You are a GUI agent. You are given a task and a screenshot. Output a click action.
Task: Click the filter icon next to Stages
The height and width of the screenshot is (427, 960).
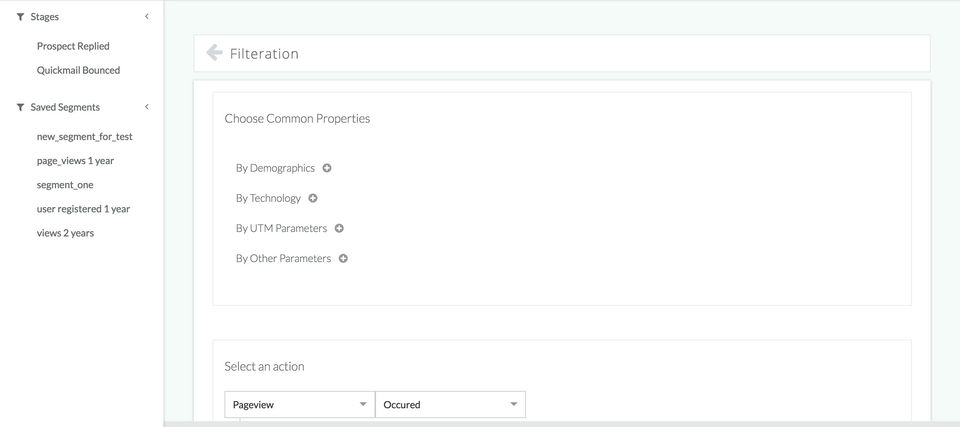coord(20,17)
